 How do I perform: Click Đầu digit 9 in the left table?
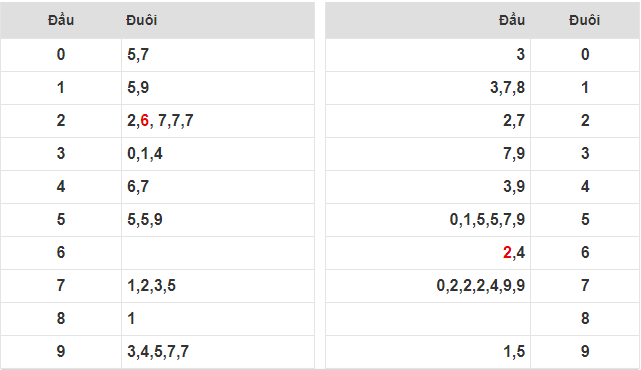pos(61,352)
